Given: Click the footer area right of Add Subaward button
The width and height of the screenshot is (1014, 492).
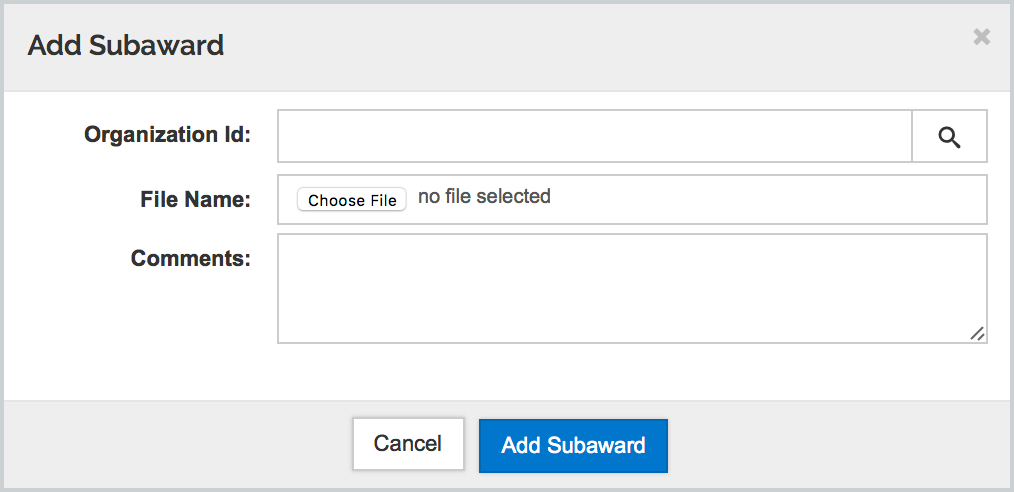Looking at the screenshot, I should pyautogui.click(x=840, y=444).
